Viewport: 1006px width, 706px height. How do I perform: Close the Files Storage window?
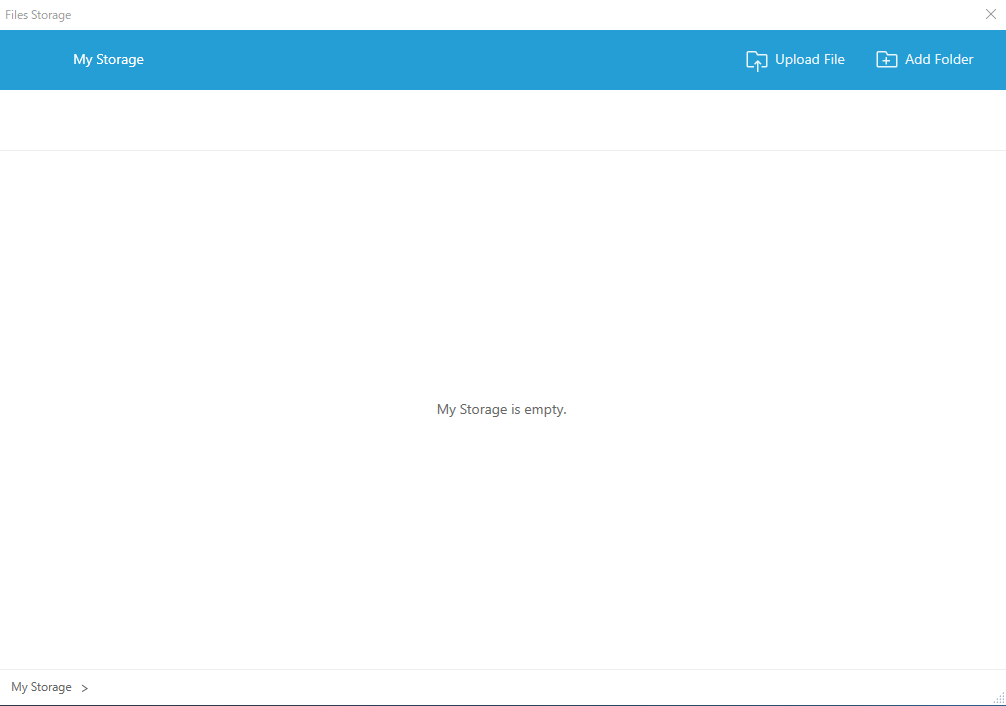pyautogui.click(x=991, y=14)
